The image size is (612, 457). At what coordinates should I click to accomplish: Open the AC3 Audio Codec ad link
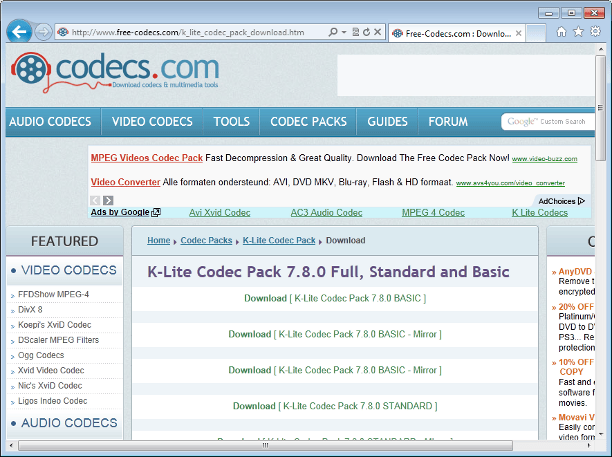(326, 213)
